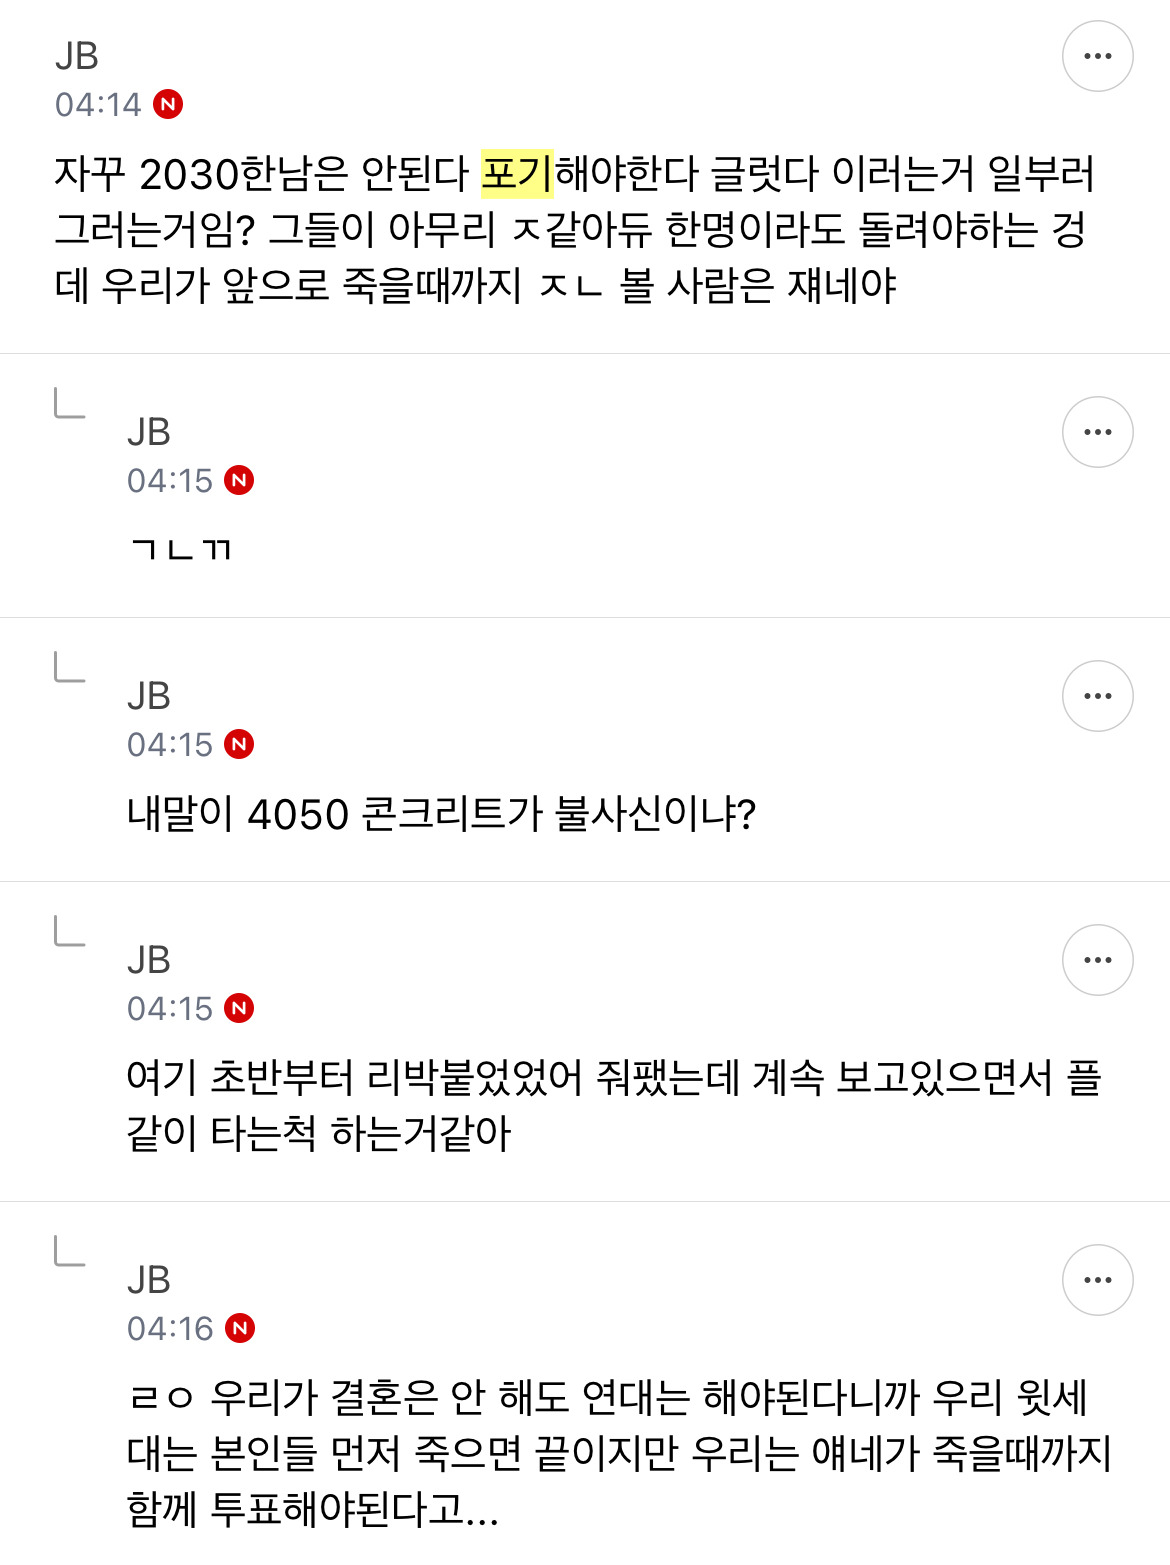Tap the reply starting with 여기 초반부터

pyautogui.click(x=614, y=1105)
